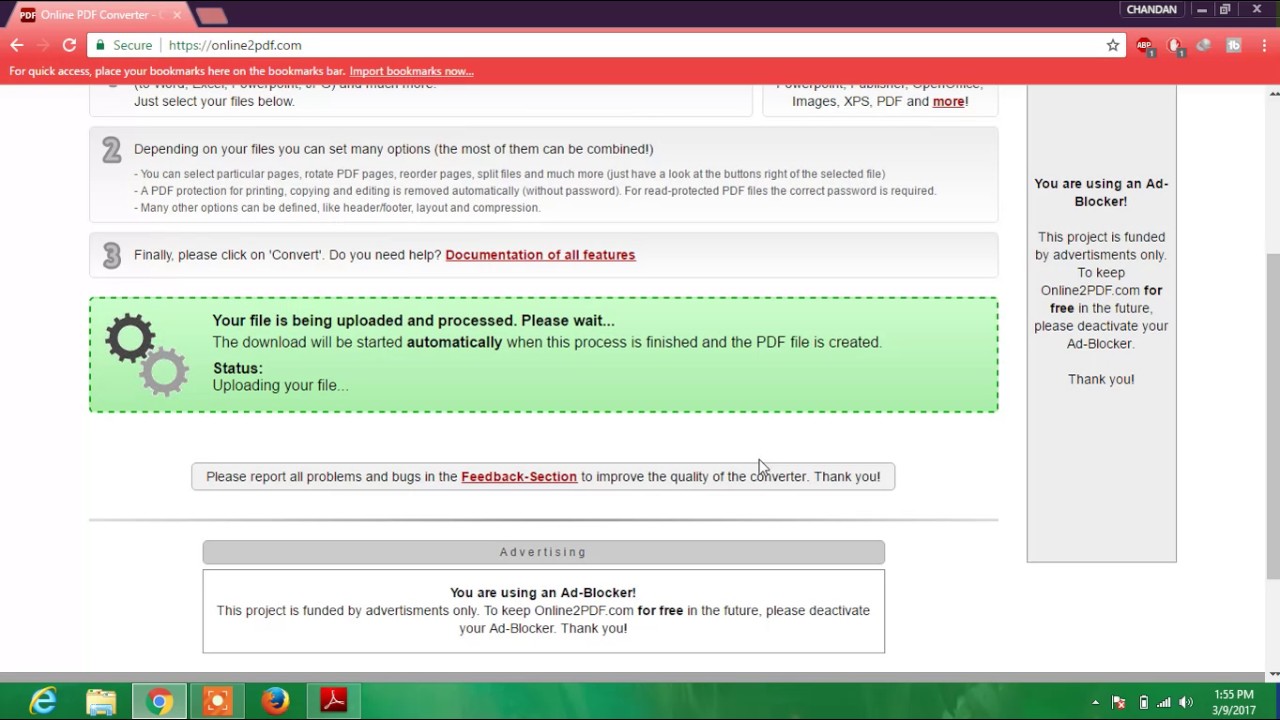
Task: Open the 'Feedback-Section' link
Action: [x=519, y=477]
